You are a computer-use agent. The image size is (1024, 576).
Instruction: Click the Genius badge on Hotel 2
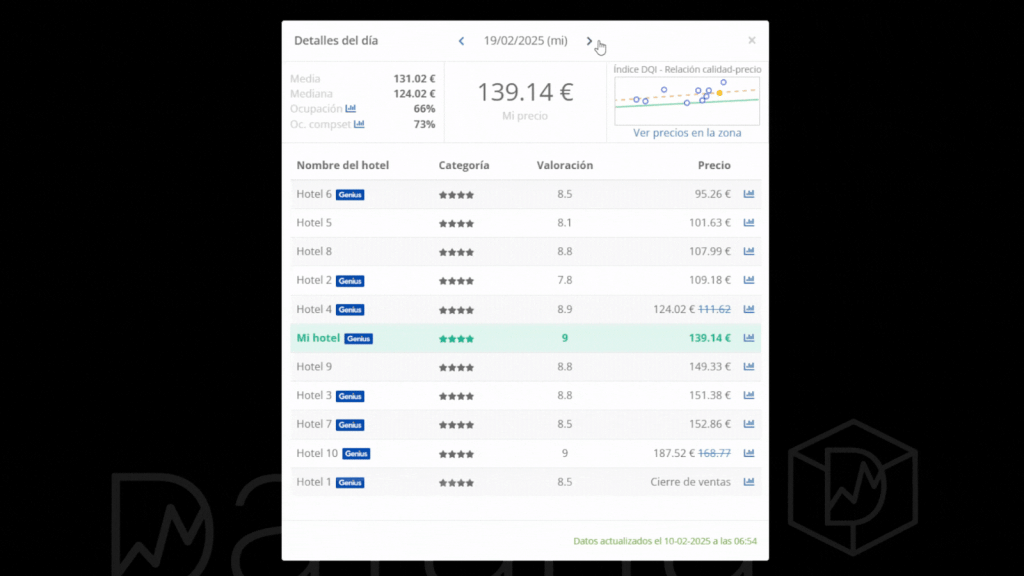click(350, 281)
